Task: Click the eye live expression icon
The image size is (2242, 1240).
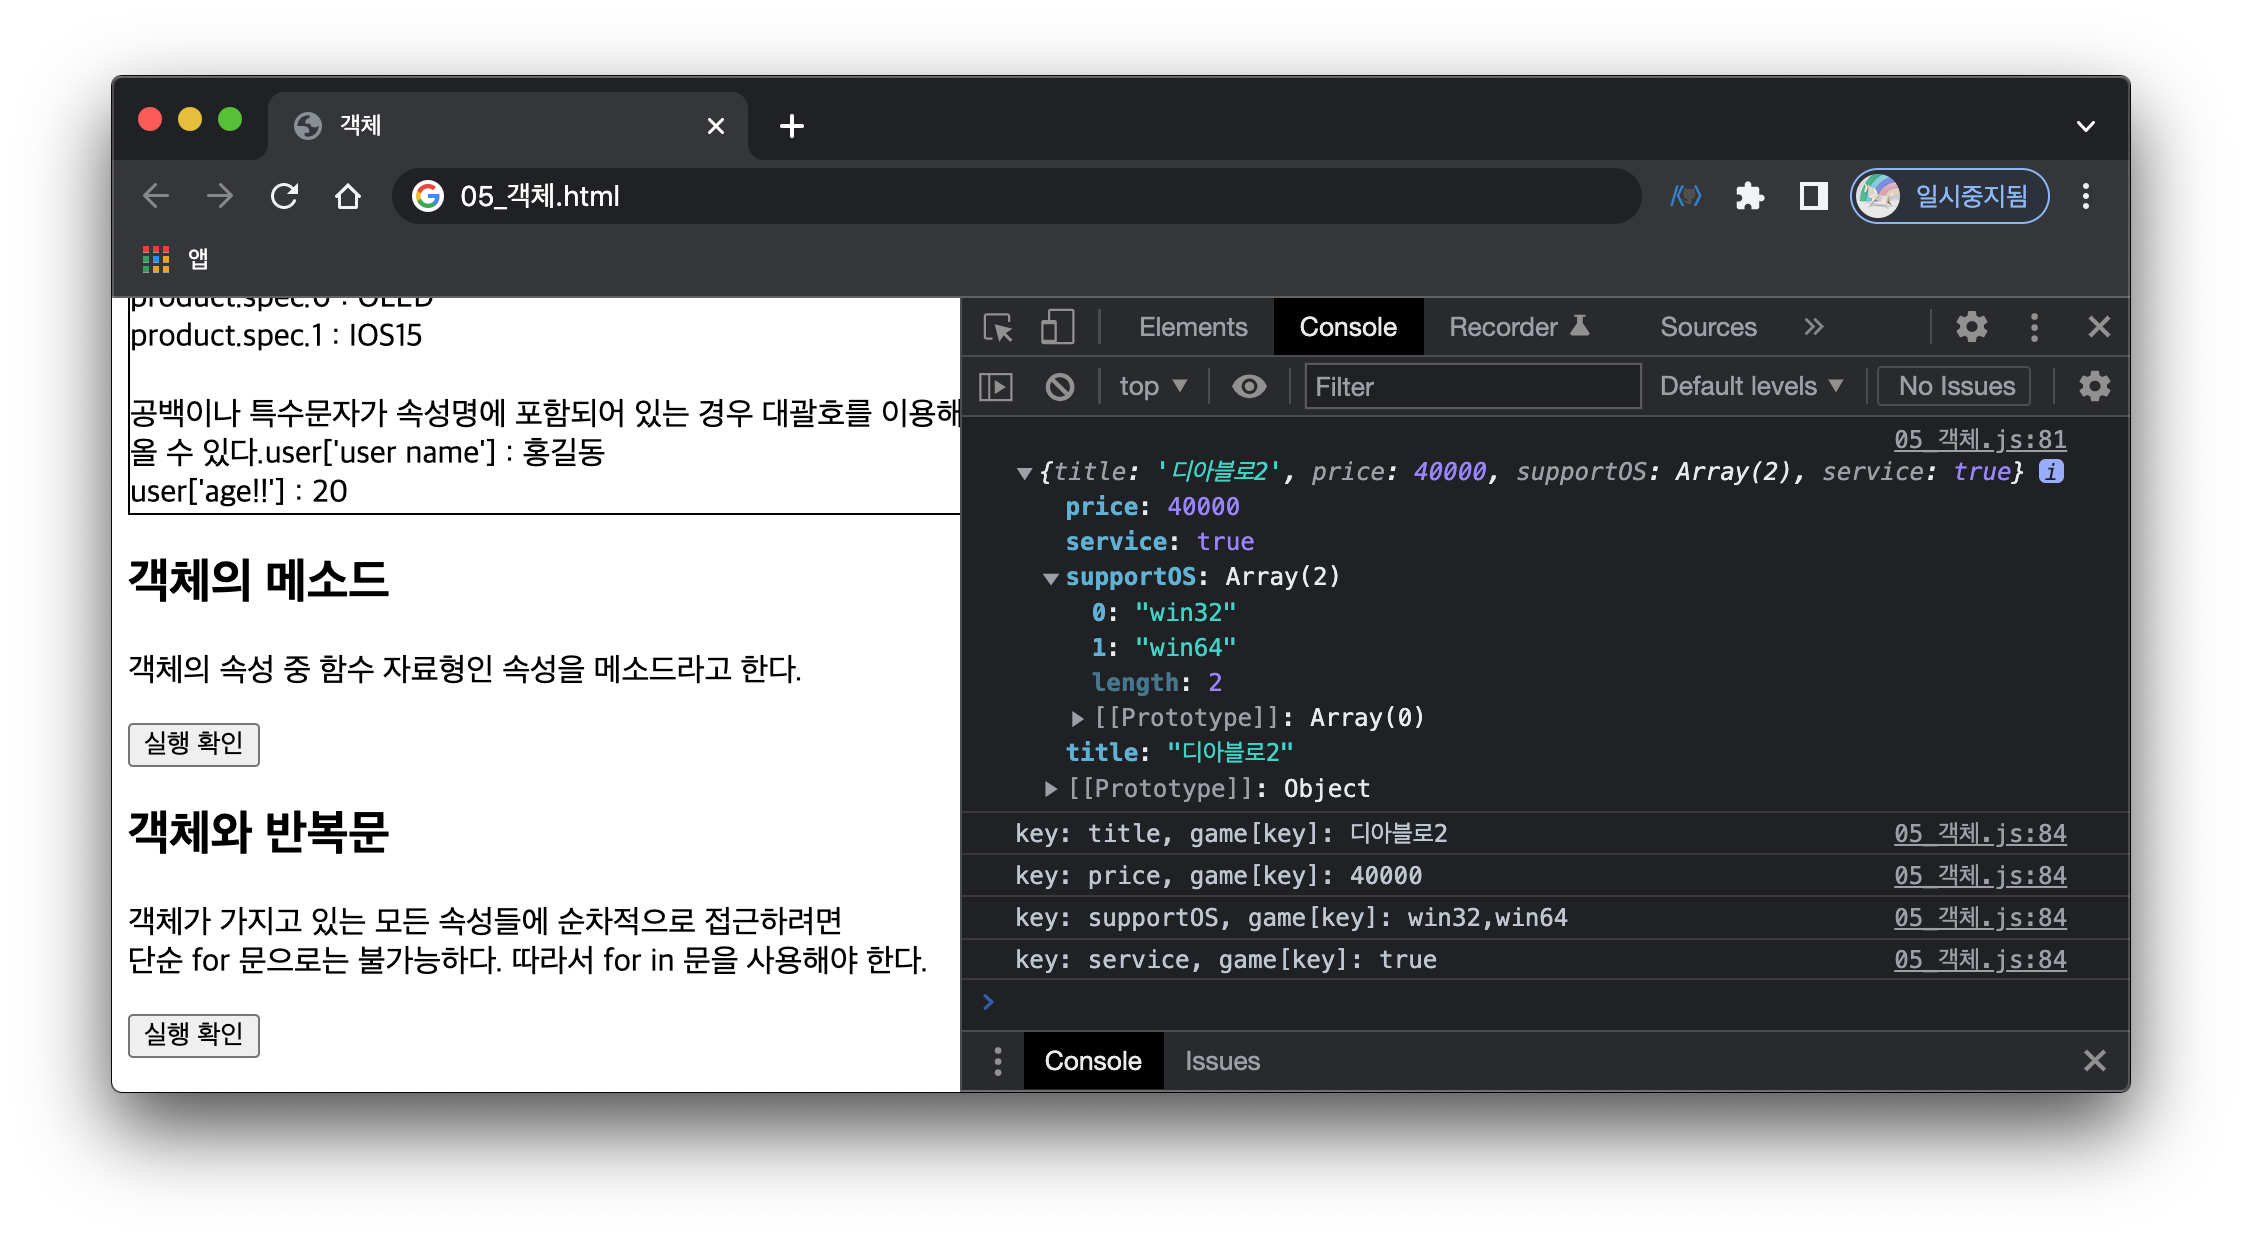Action: (x=1248, y=386)
